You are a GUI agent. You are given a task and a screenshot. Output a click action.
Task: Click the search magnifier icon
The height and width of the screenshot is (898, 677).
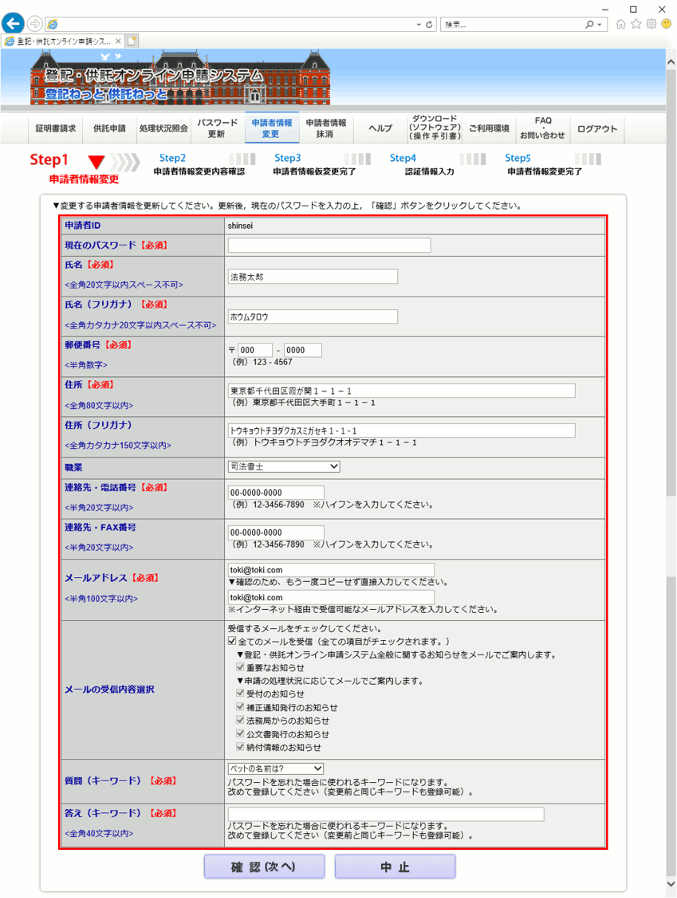point(589,25)
